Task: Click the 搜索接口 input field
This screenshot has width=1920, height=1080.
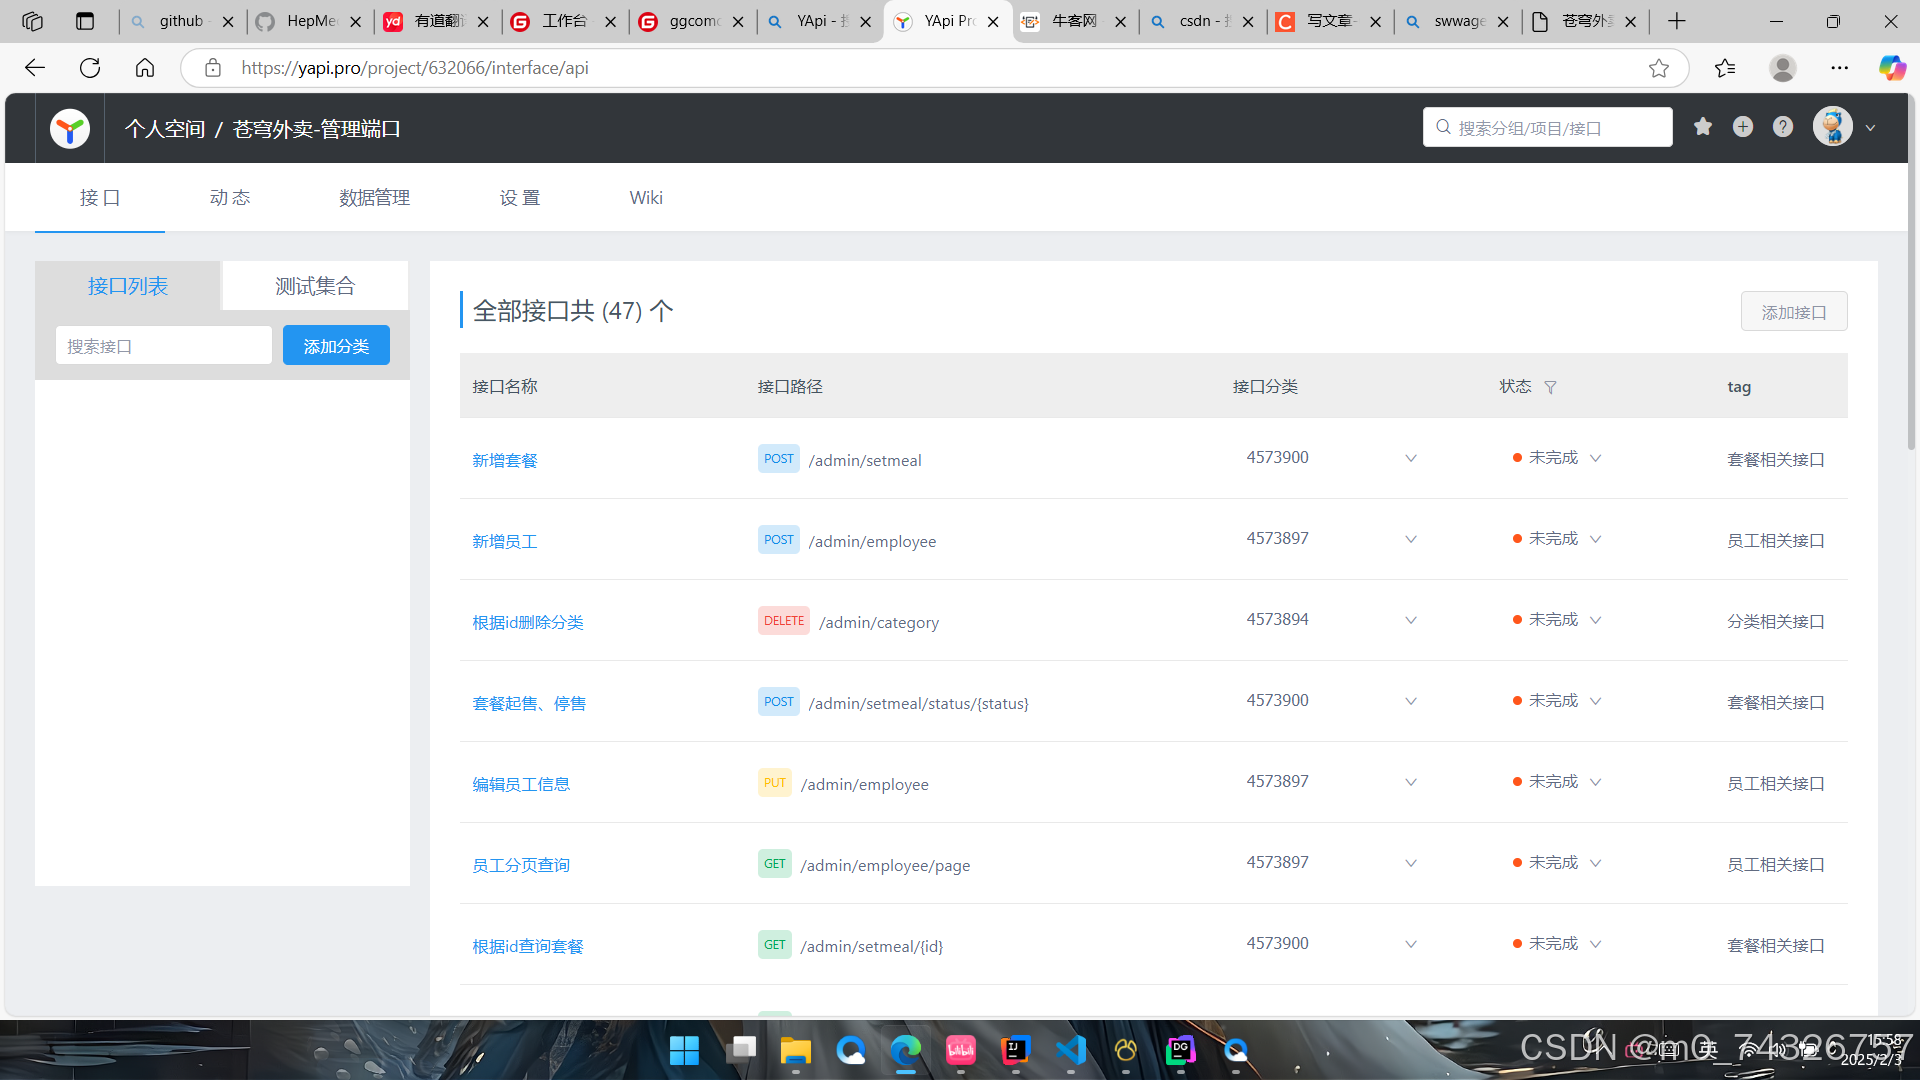Action: [164, 346]
